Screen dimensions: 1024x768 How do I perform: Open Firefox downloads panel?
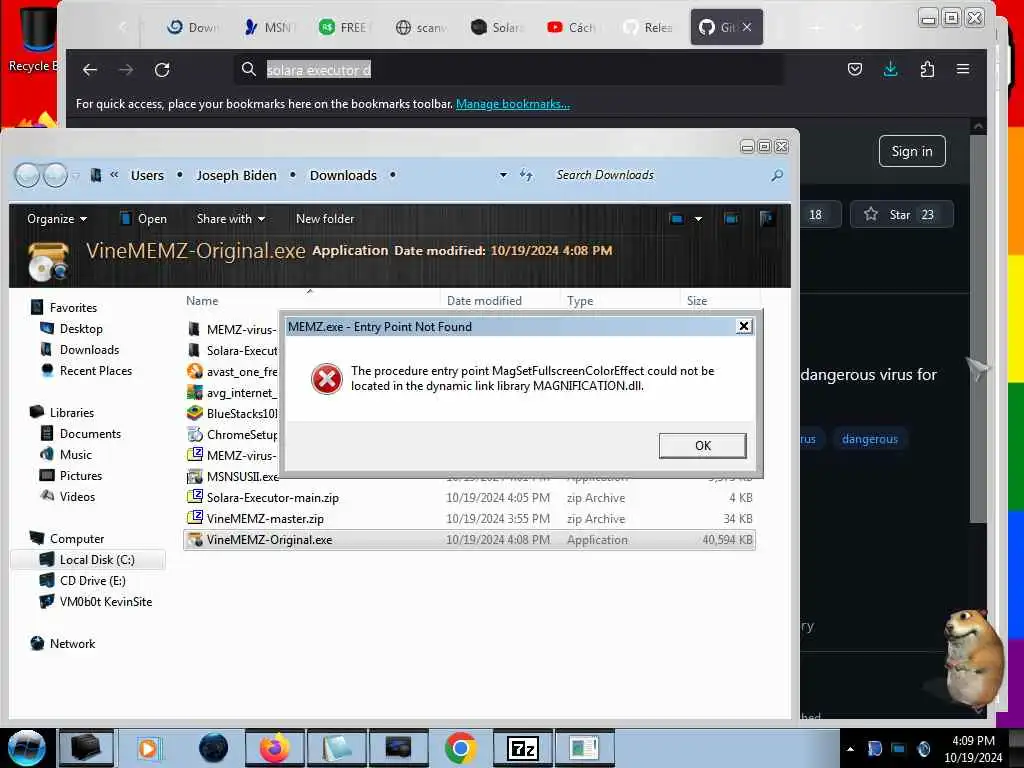pyautogui.click(x=890, y=69)
